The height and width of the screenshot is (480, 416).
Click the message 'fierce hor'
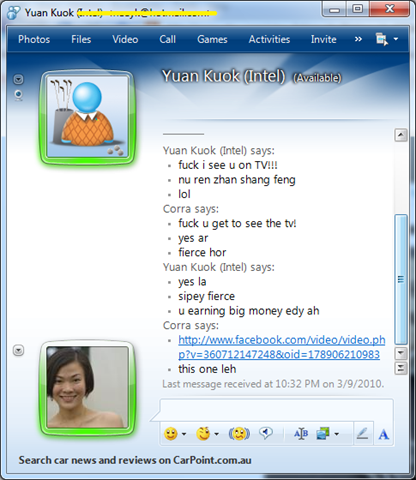202,253
